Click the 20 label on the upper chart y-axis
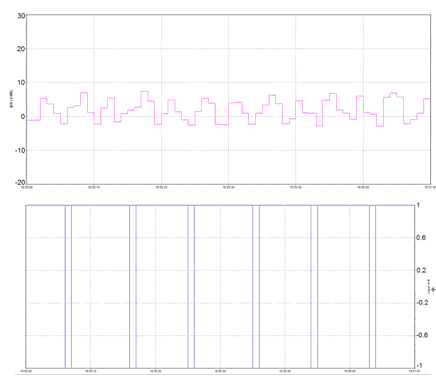The image size is (436, 380). click(x=21, y=49)
